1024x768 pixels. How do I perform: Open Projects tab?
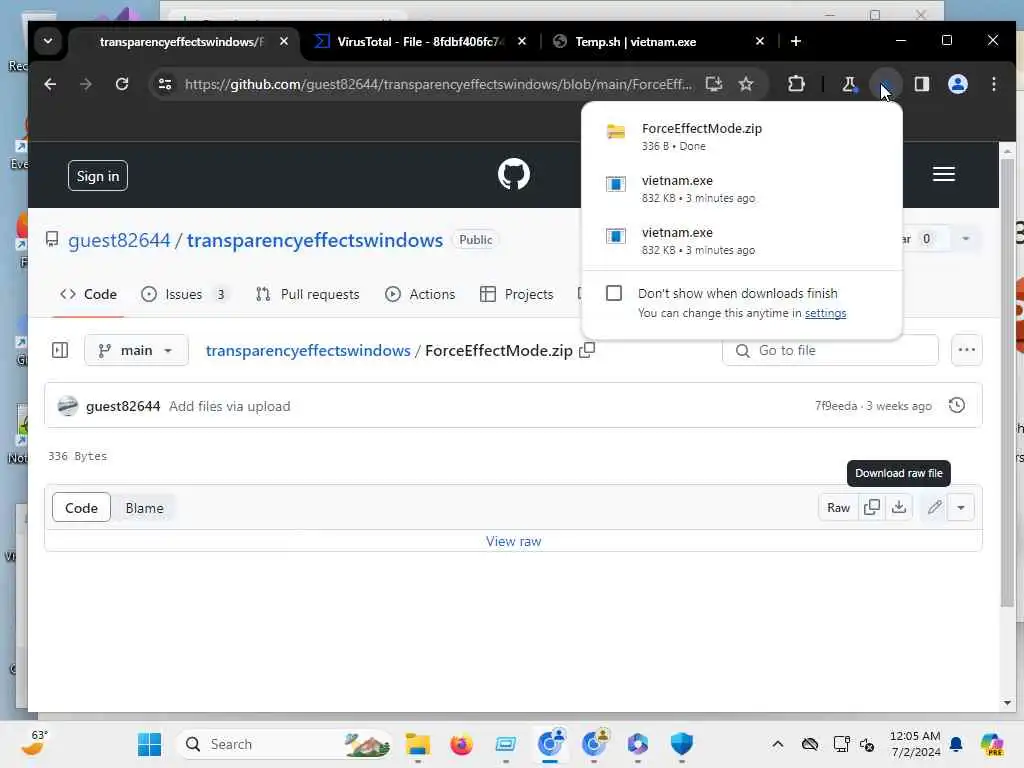517,295
